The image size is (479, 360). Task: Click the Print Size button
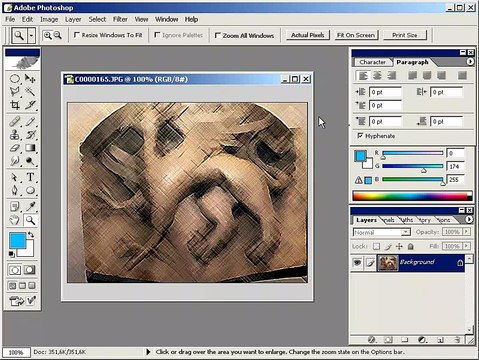pyautogui.click(x=405, y=35)
